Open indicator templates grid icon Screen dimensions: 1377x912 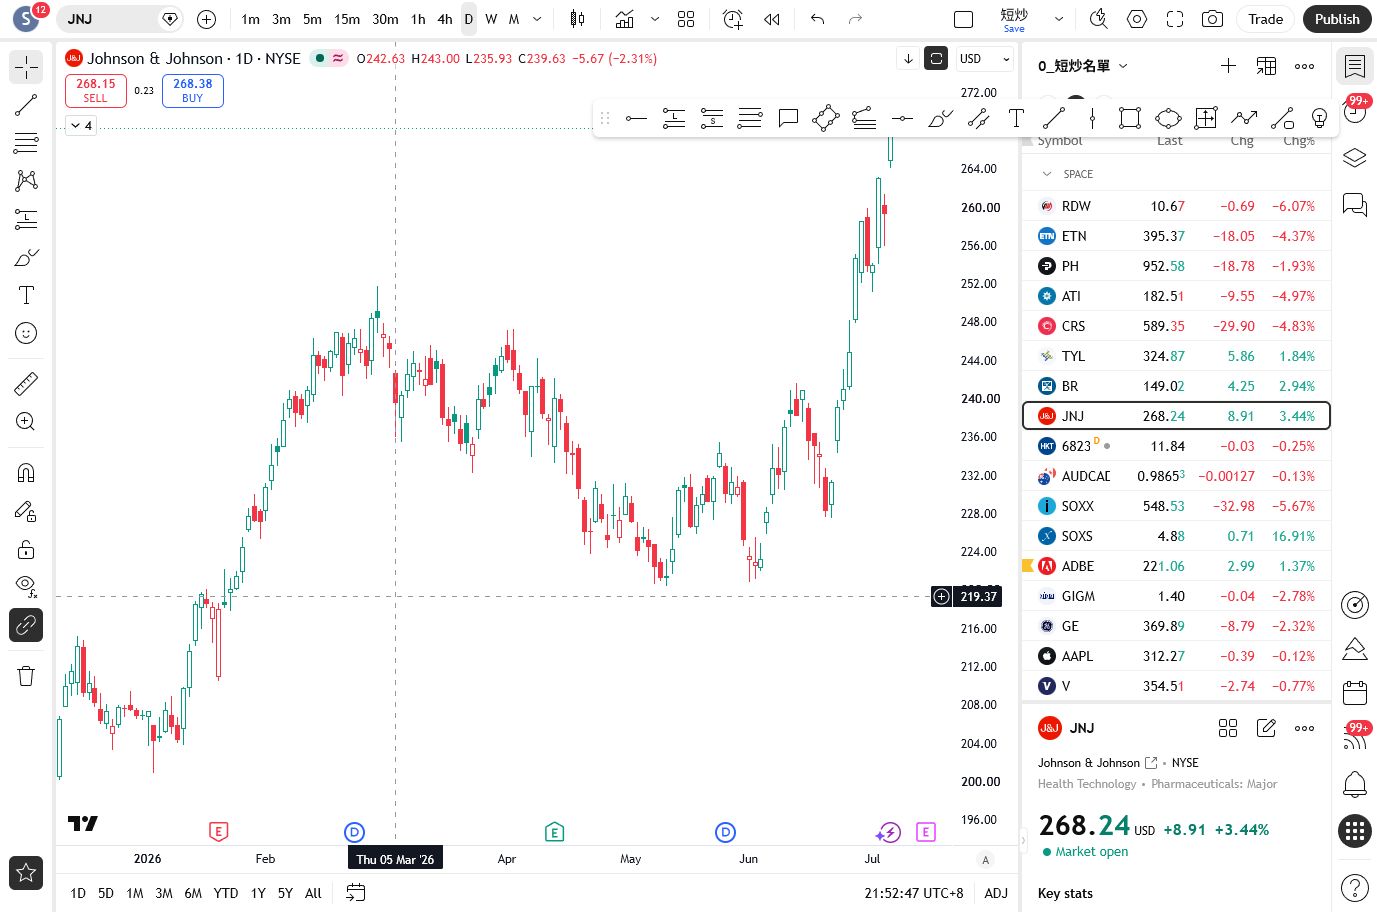[686, 19]
